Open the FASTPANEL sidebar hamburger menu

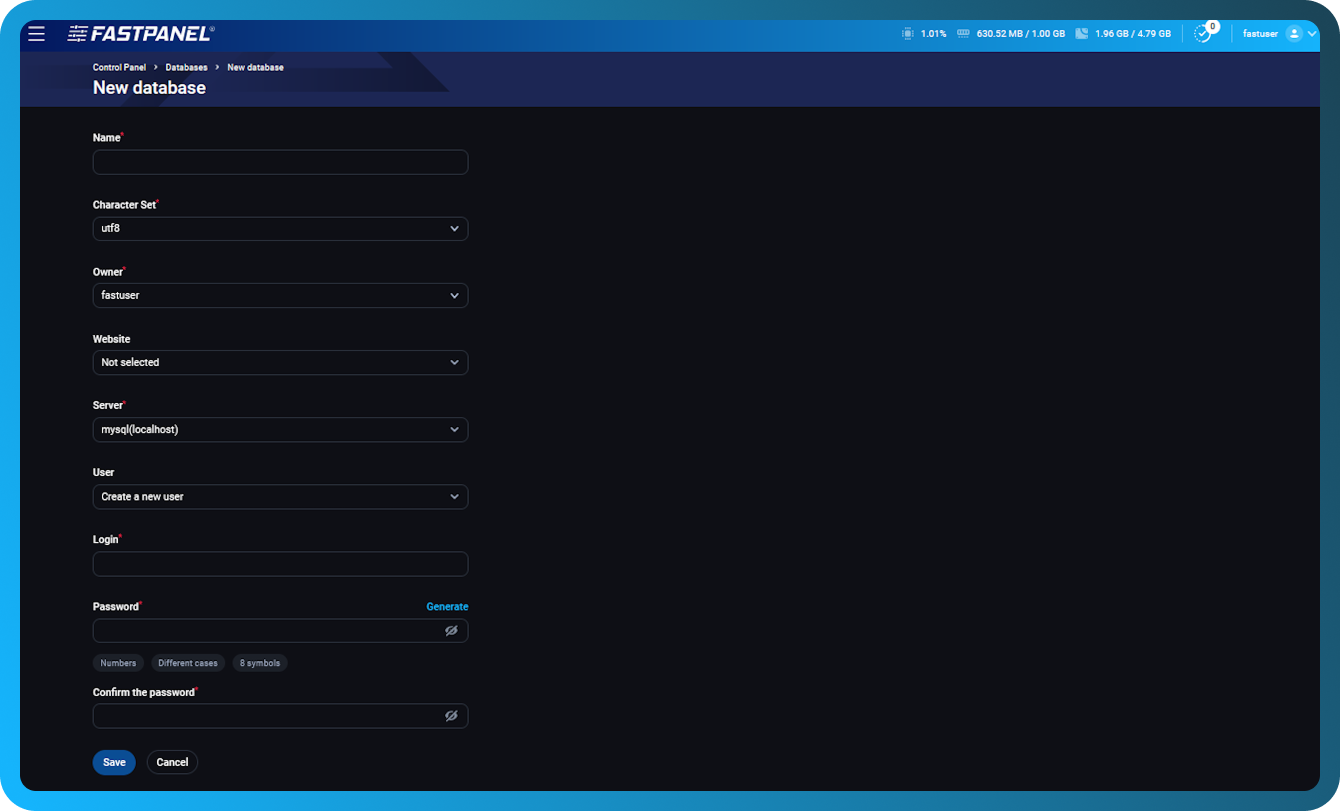pos(36,33)
